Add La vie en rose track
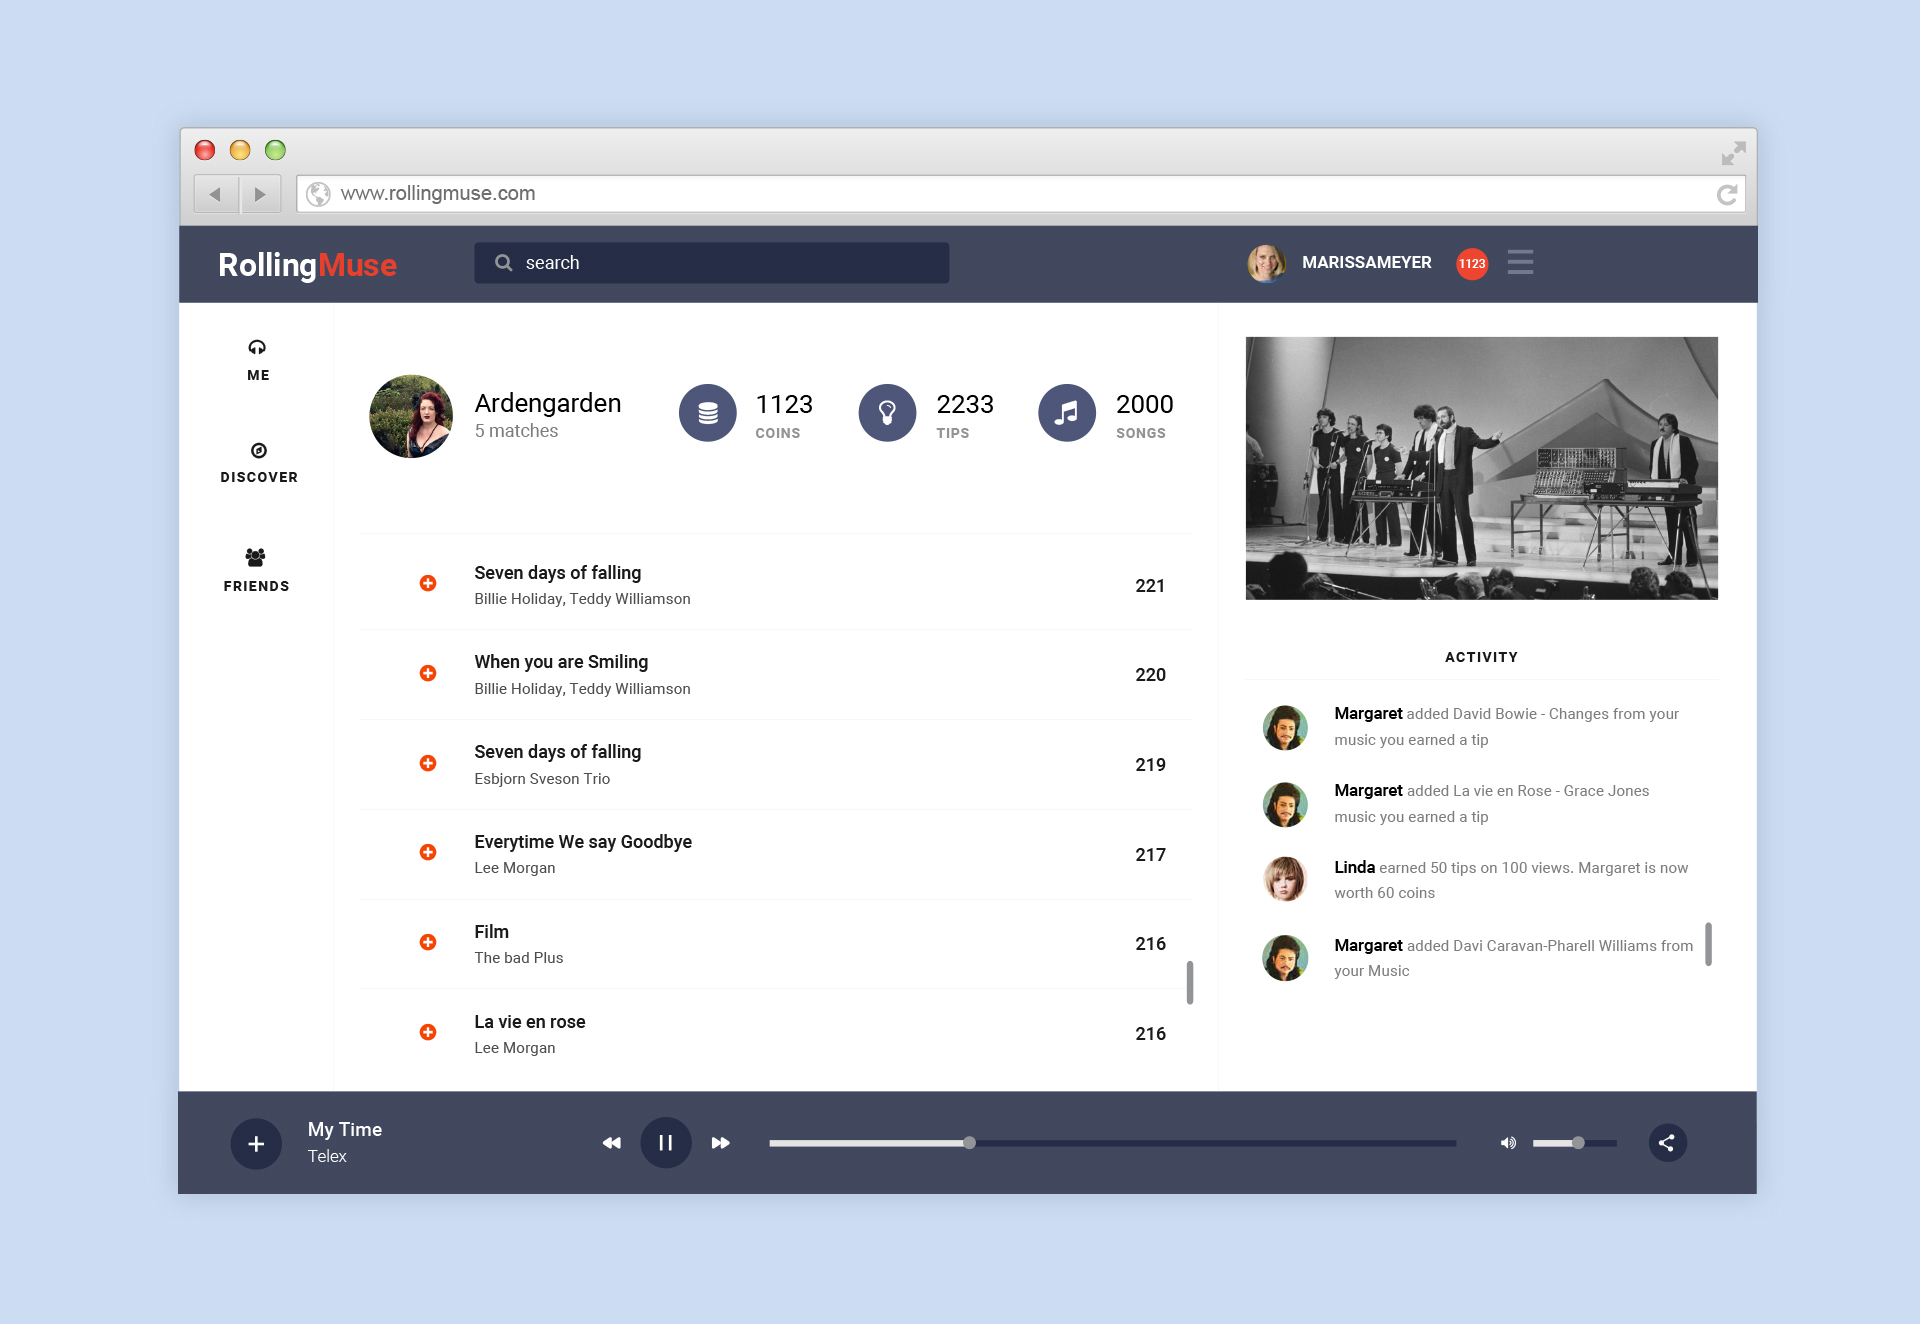Viewport: 1920px width, 1324px height. [x=428, y=1032]
